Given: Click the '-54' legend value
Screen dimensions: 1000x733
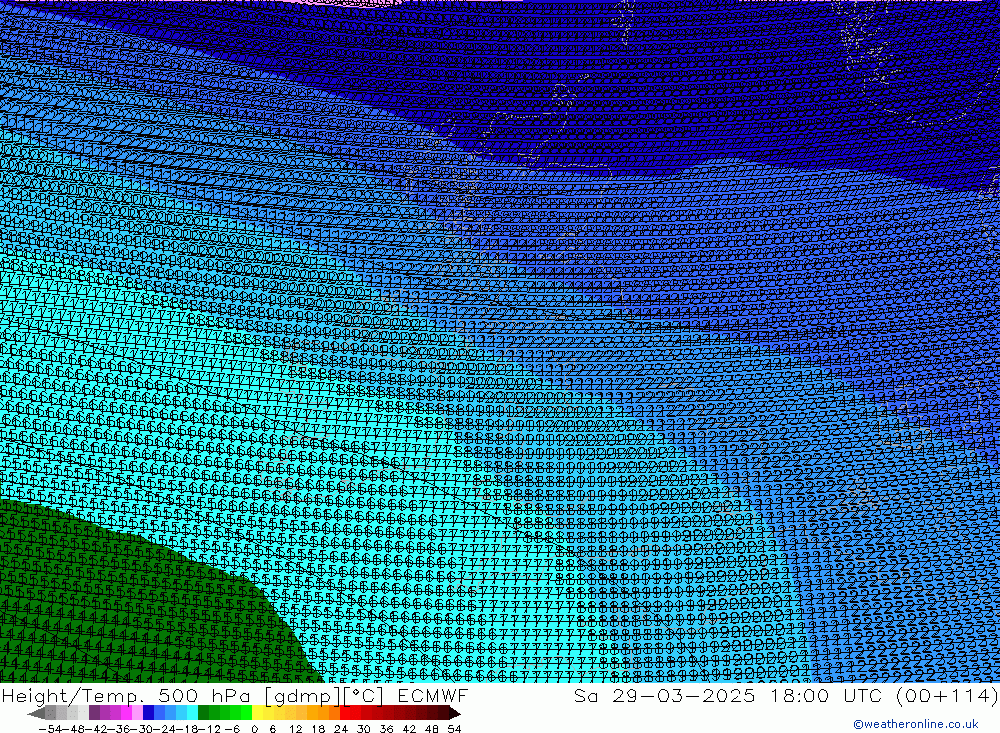Looking at the screenshot, I should pyautogui.click(x=50, y=729).
